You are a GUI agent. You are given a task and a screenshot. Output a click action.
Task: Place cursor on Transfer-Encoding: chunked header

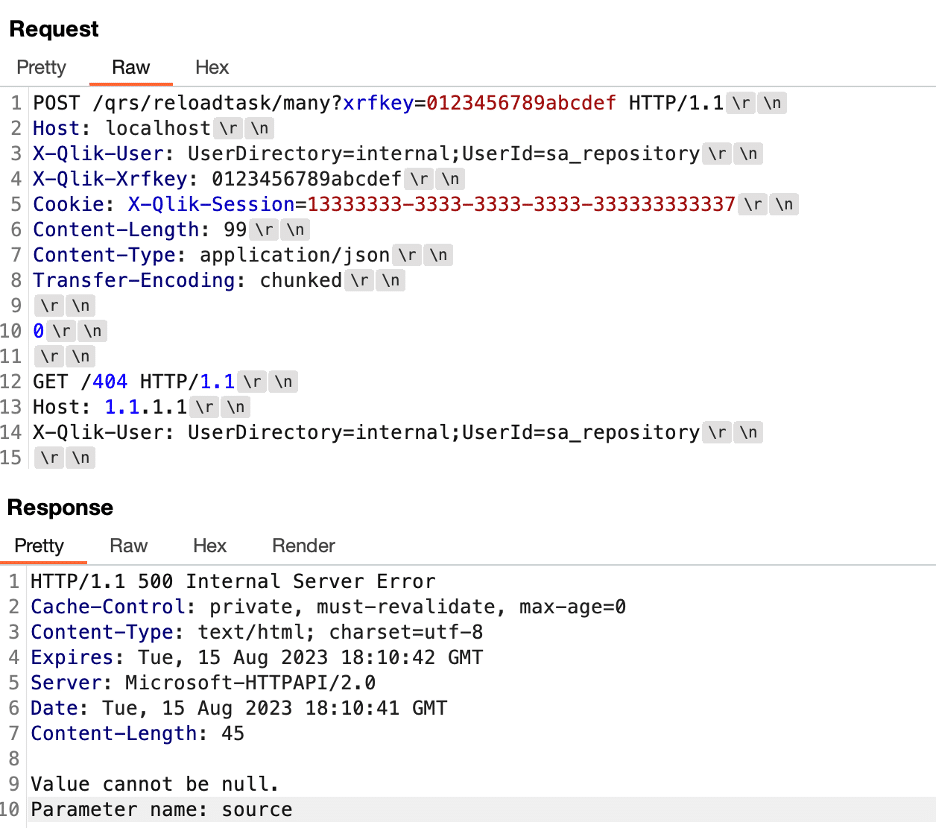coord(187,280)
